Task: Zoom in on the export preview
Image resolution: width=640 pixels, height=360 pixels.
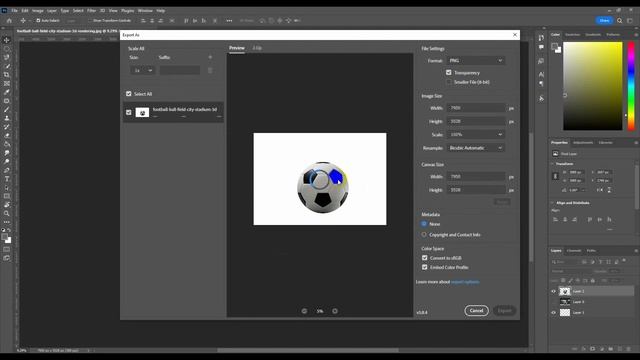Action: (335, 311)
